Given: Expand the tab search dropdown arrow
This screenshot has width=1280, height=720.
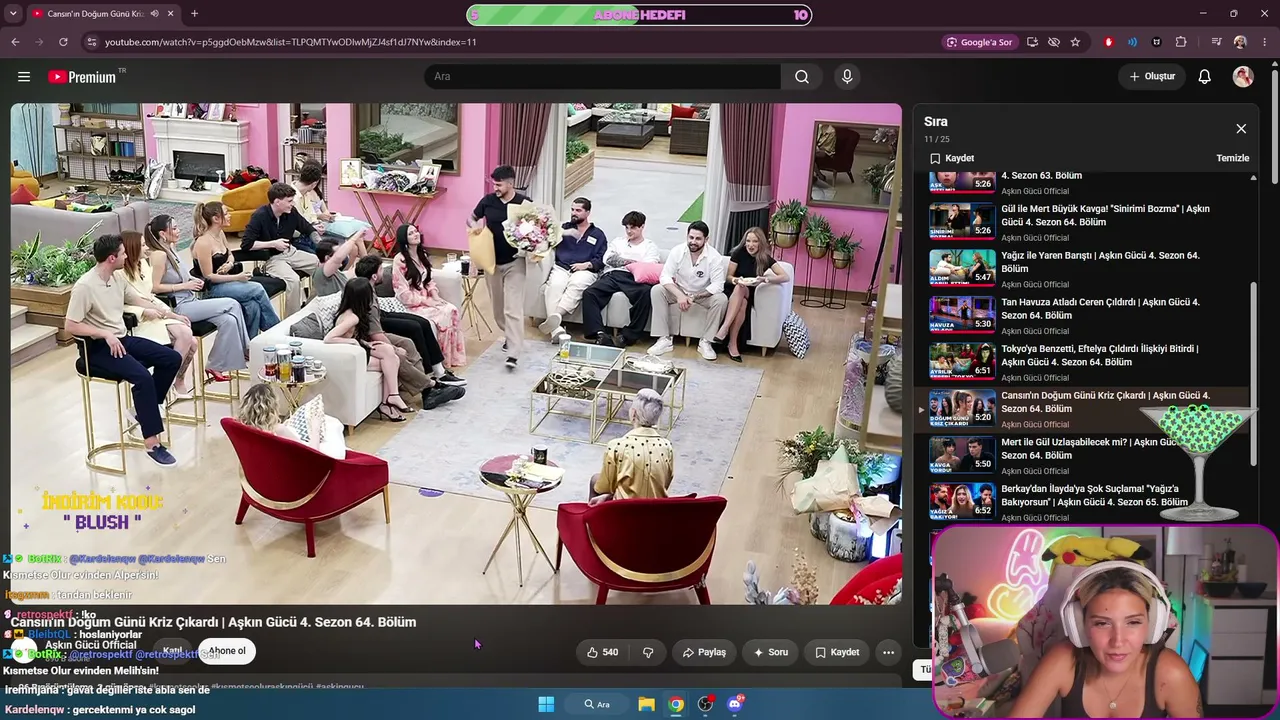Looking at the screenshot, I should tap(13, 14).
